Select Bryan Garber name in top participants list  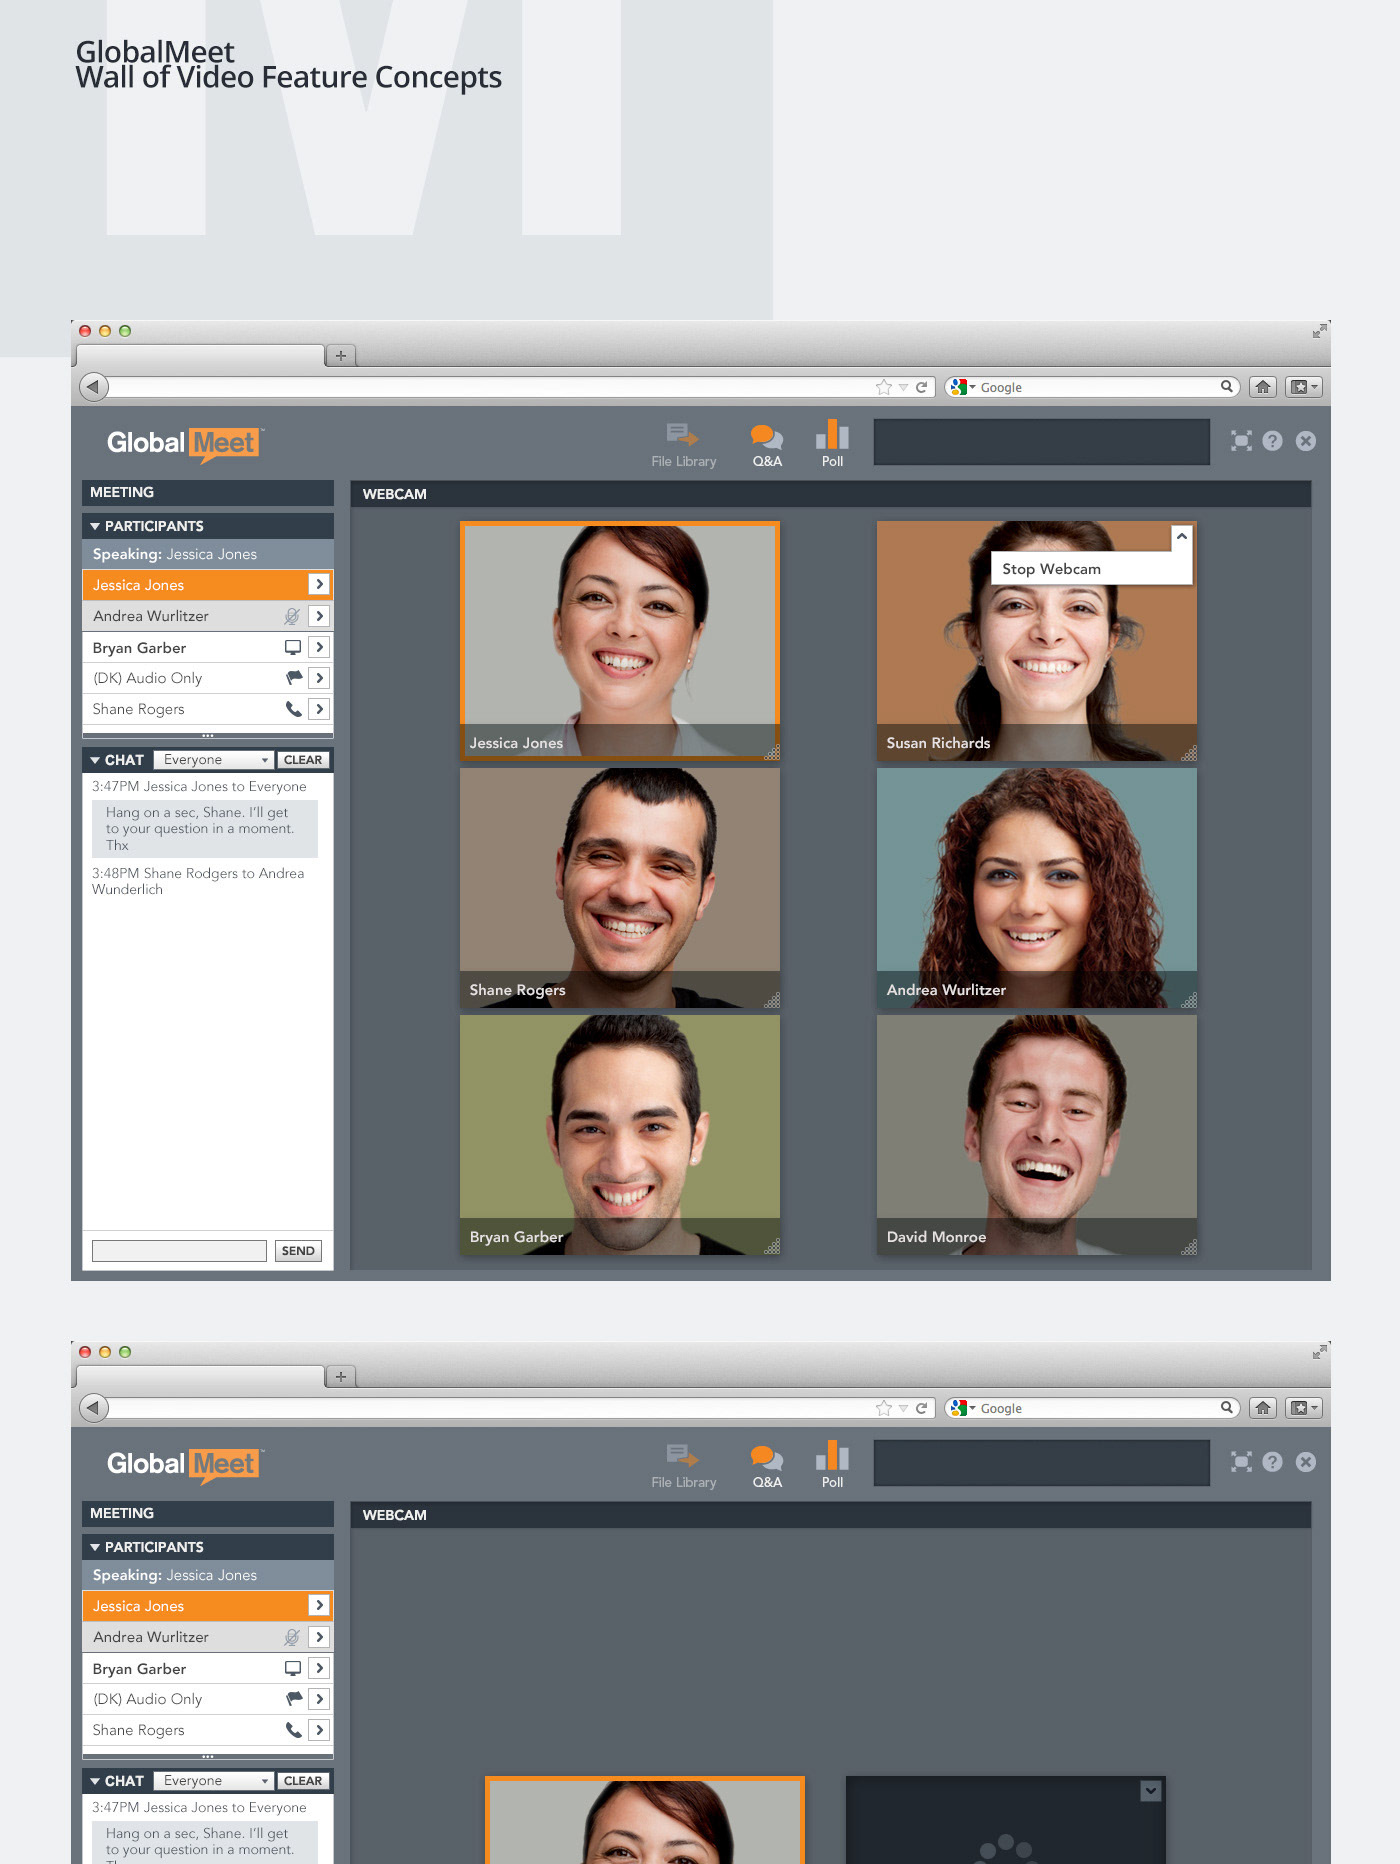[139, 648]
